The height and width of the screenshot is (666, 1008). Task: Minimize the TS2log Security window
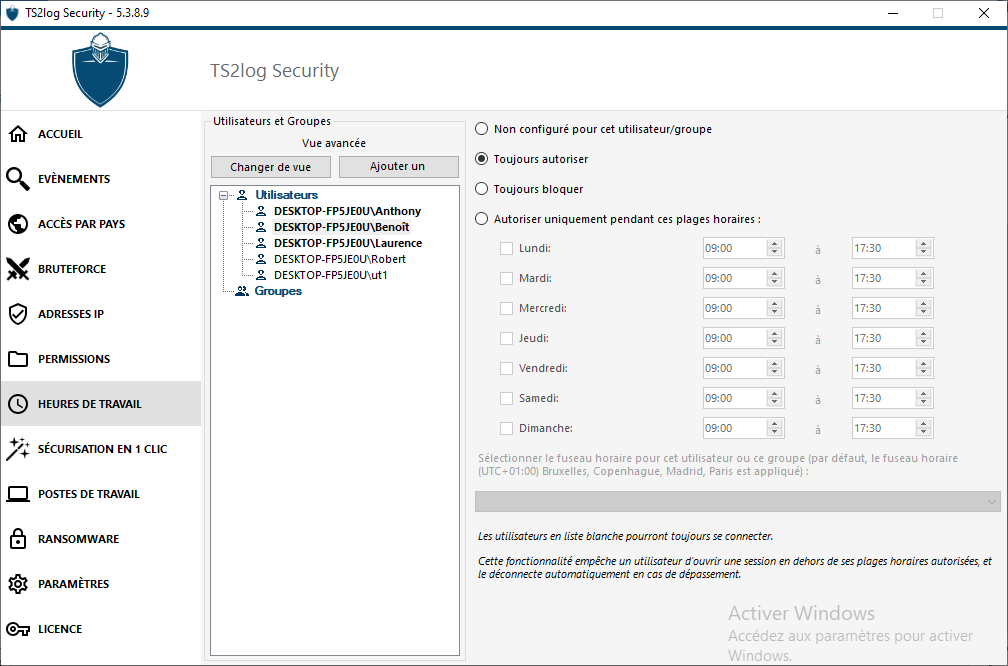coord(892,13)
